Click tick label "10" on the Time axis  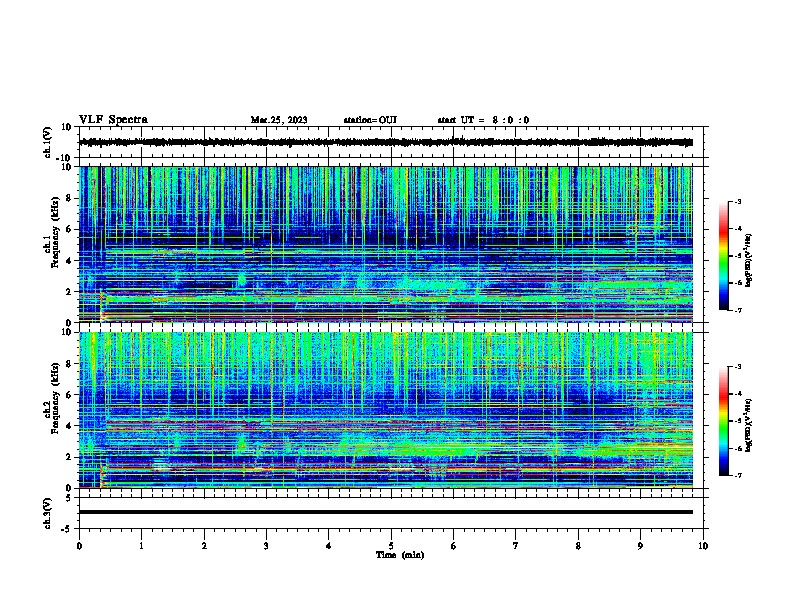point(703,546)
